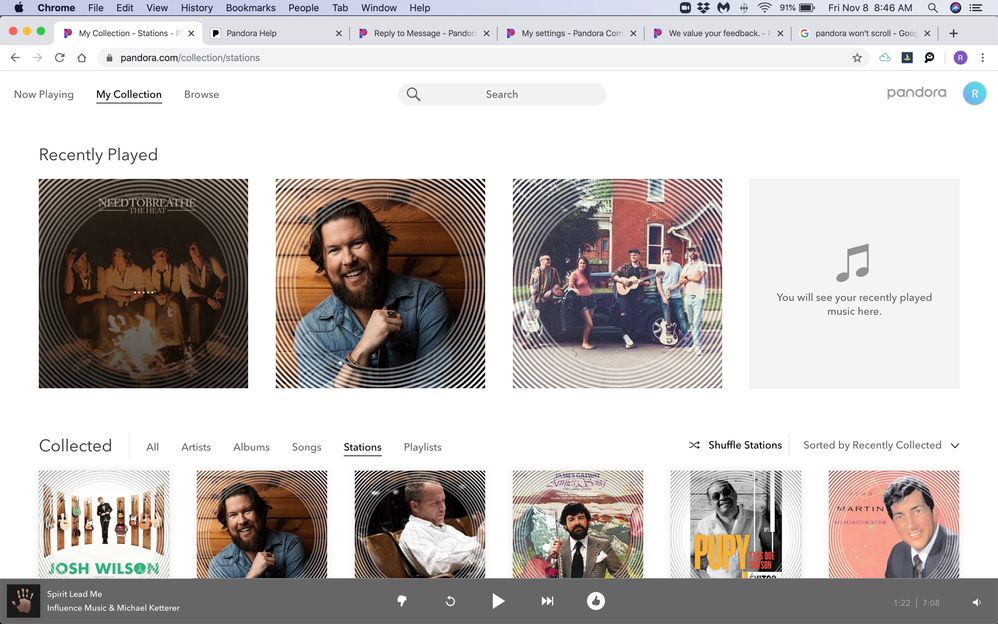Open the Bookmarks menu in the menu bar
The image size is (998, 624).
point(250,7)
